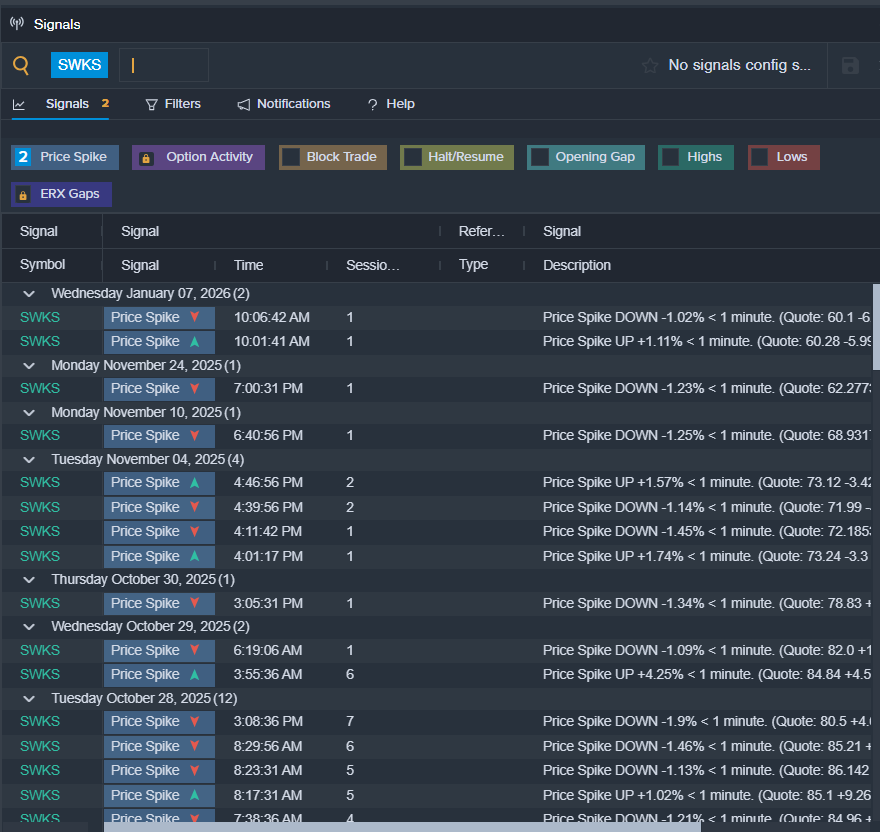
Task: Collapse the Tuesday October 28, 2025 group
Action: [29, 698]
